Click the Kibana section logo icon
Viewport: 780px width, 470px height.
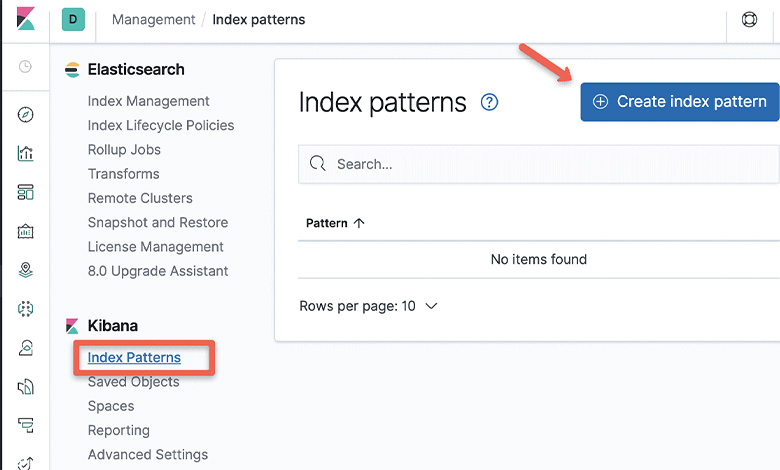(x=72, y=326)
